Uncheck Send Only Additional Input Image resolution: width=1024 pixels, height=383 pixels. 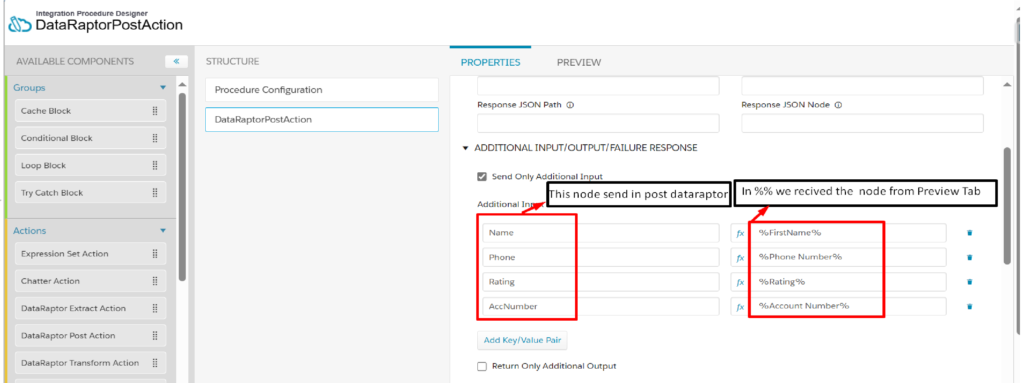coord(482,176)
